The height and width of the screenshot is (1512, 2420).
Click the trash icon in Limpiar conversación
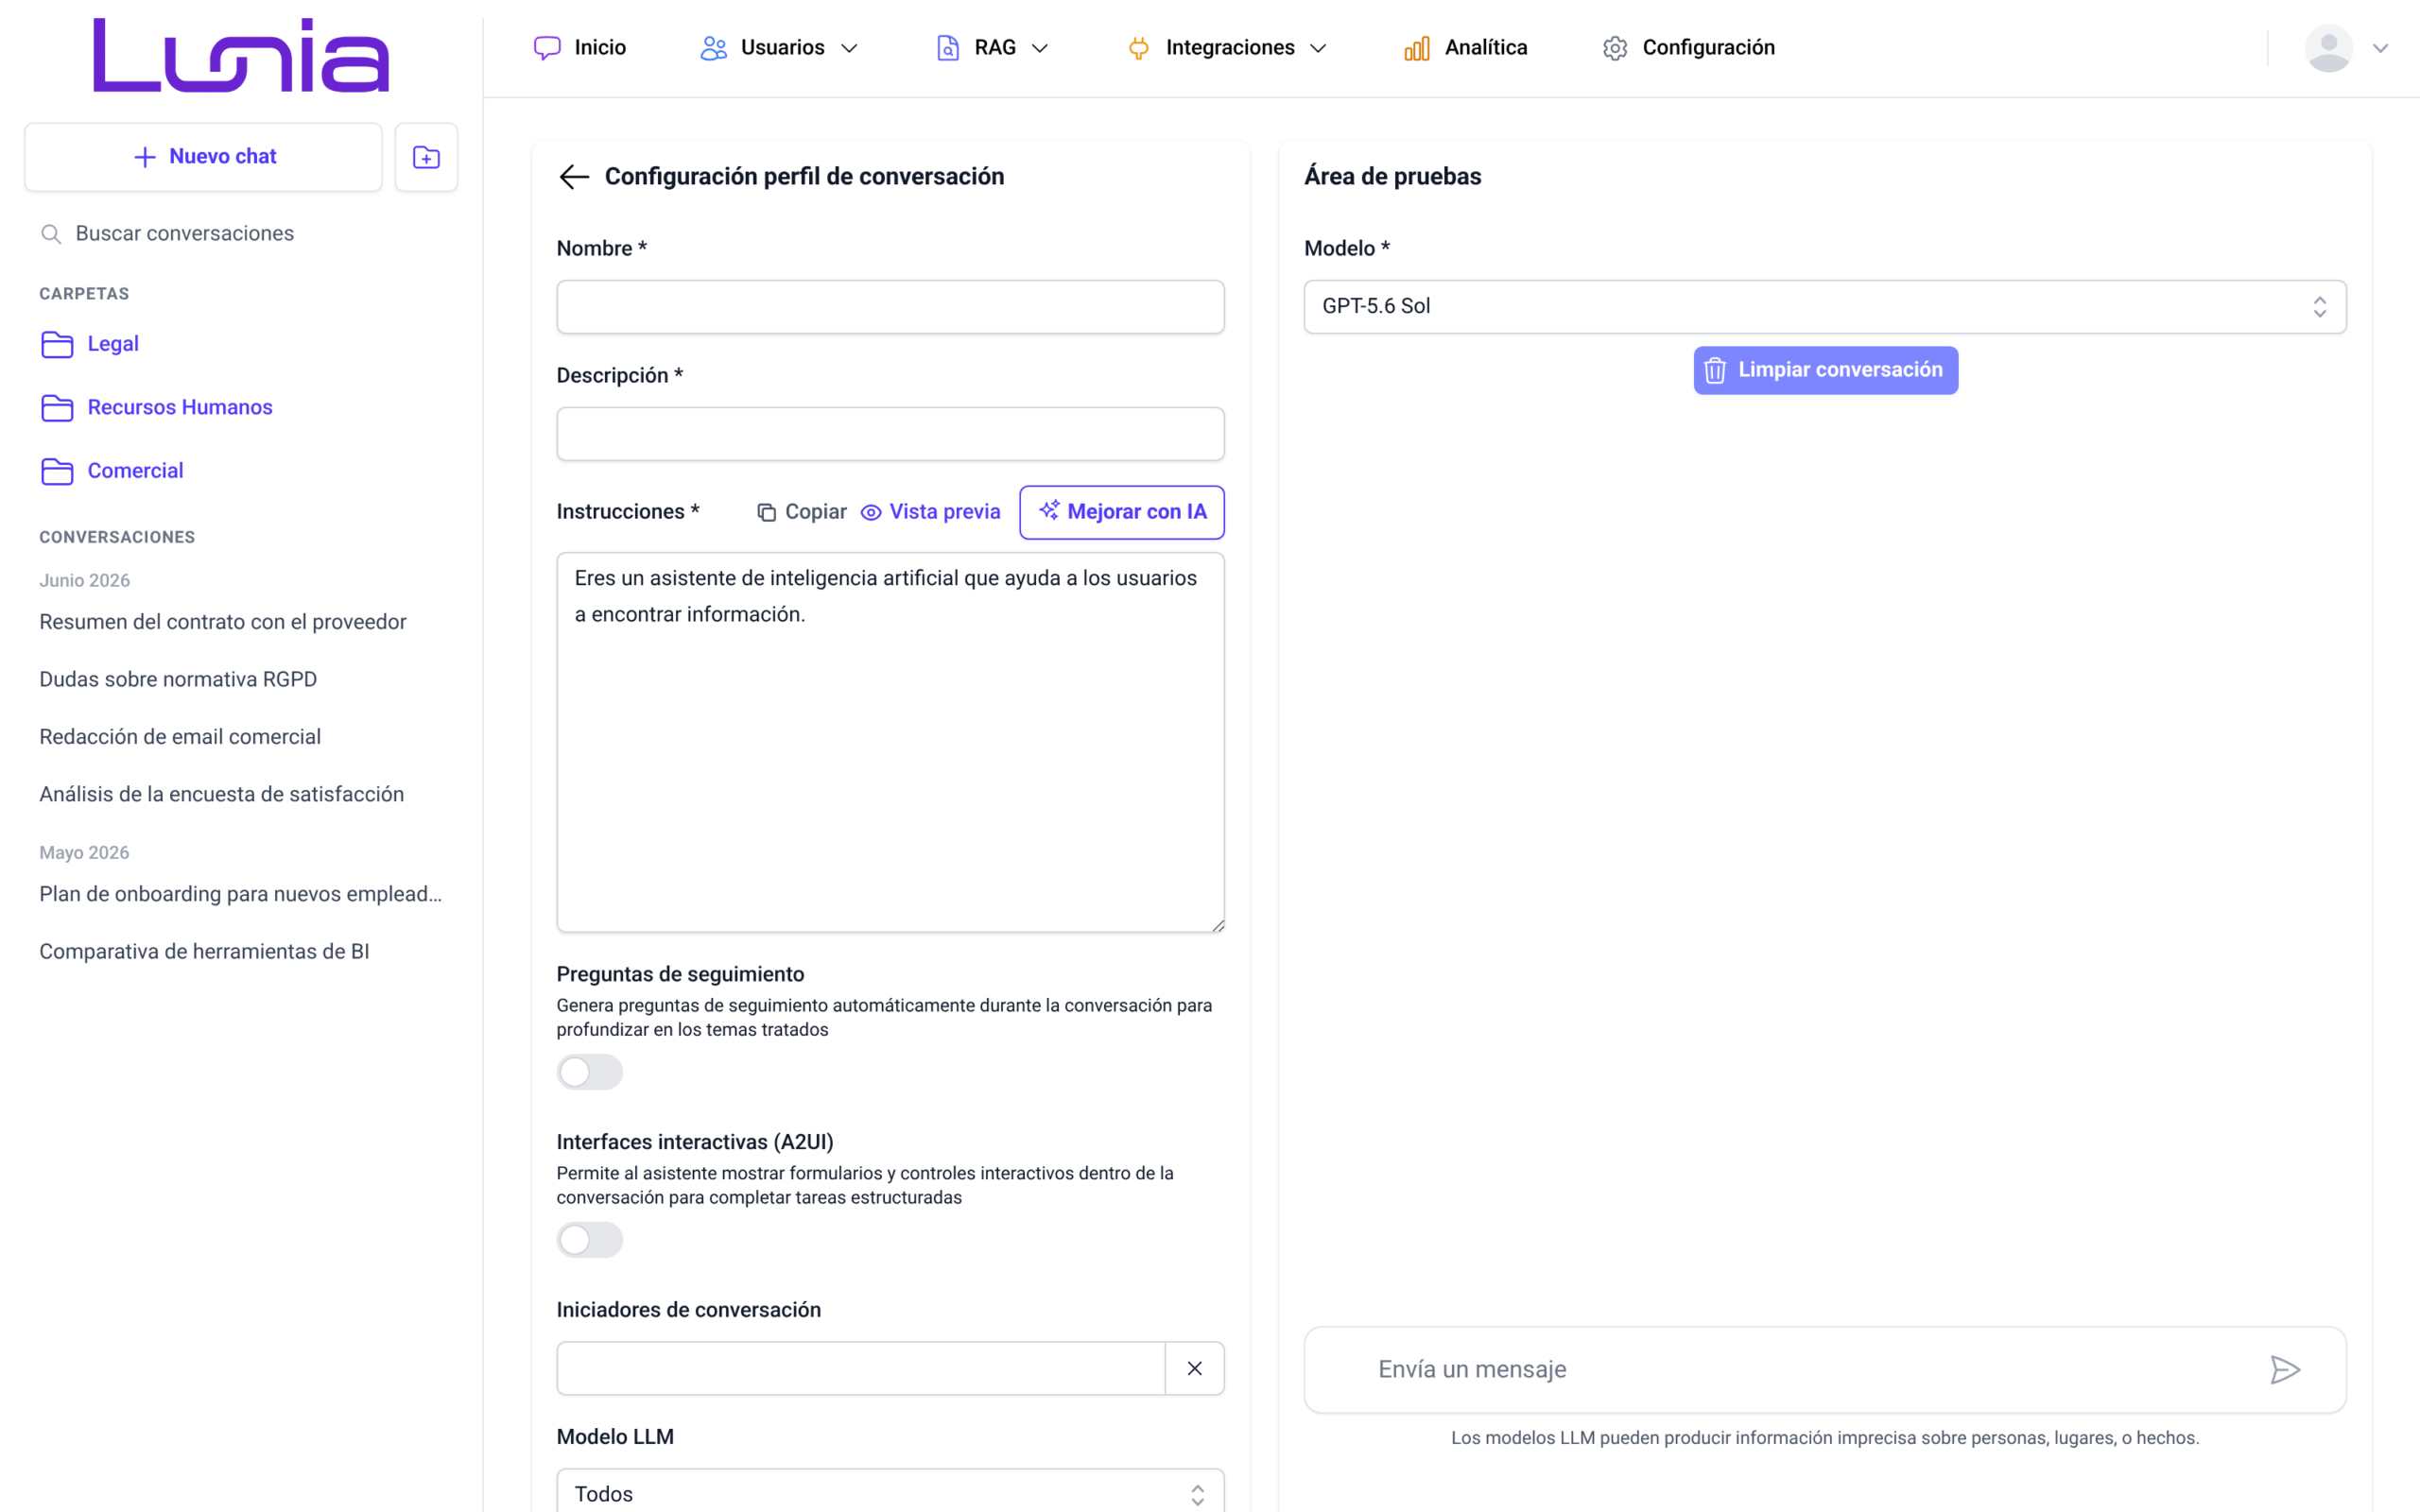click(x=1715, y=370)
